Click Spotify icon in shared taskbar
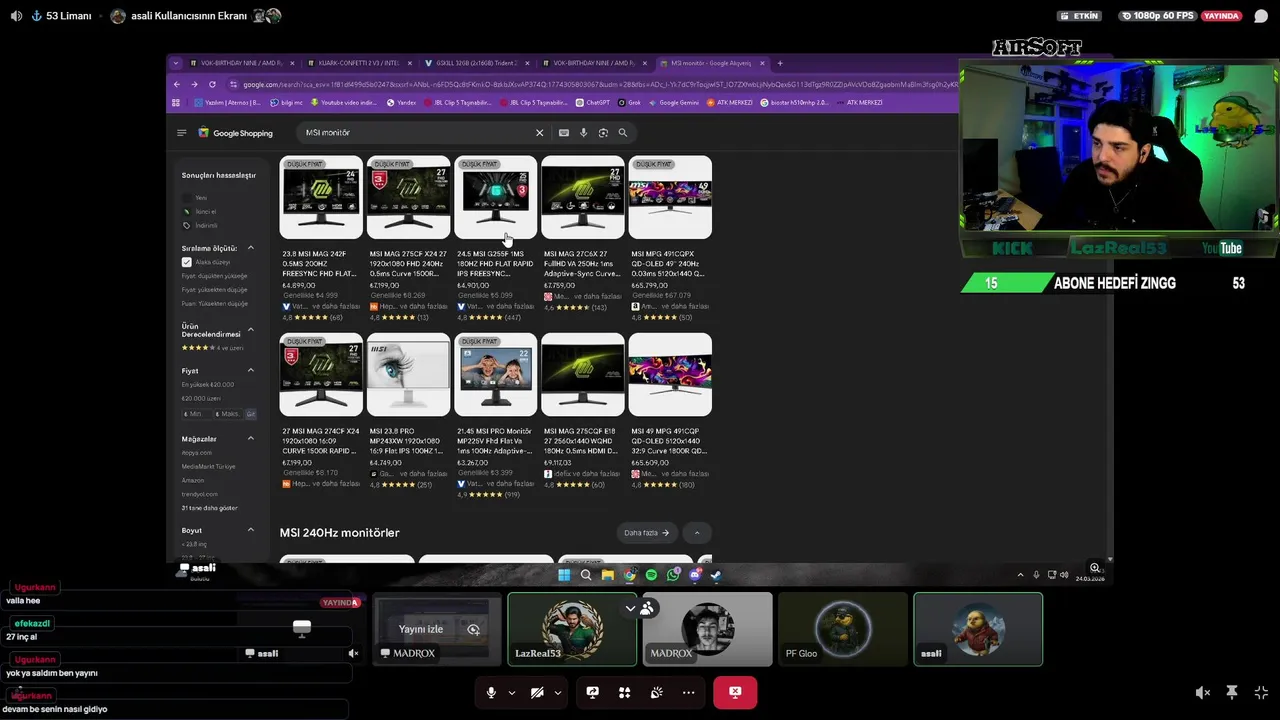The image size is (1280, 720). (x=651, y=575)
